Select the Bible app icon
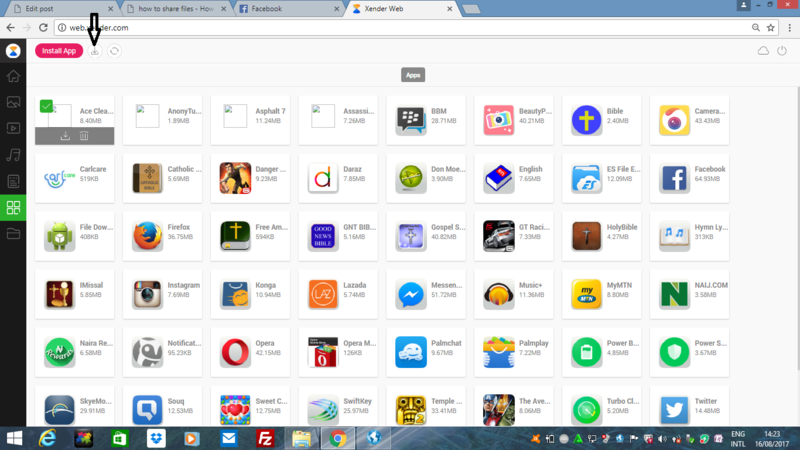Viewport: 800px width, 450px height. (586, 120)
